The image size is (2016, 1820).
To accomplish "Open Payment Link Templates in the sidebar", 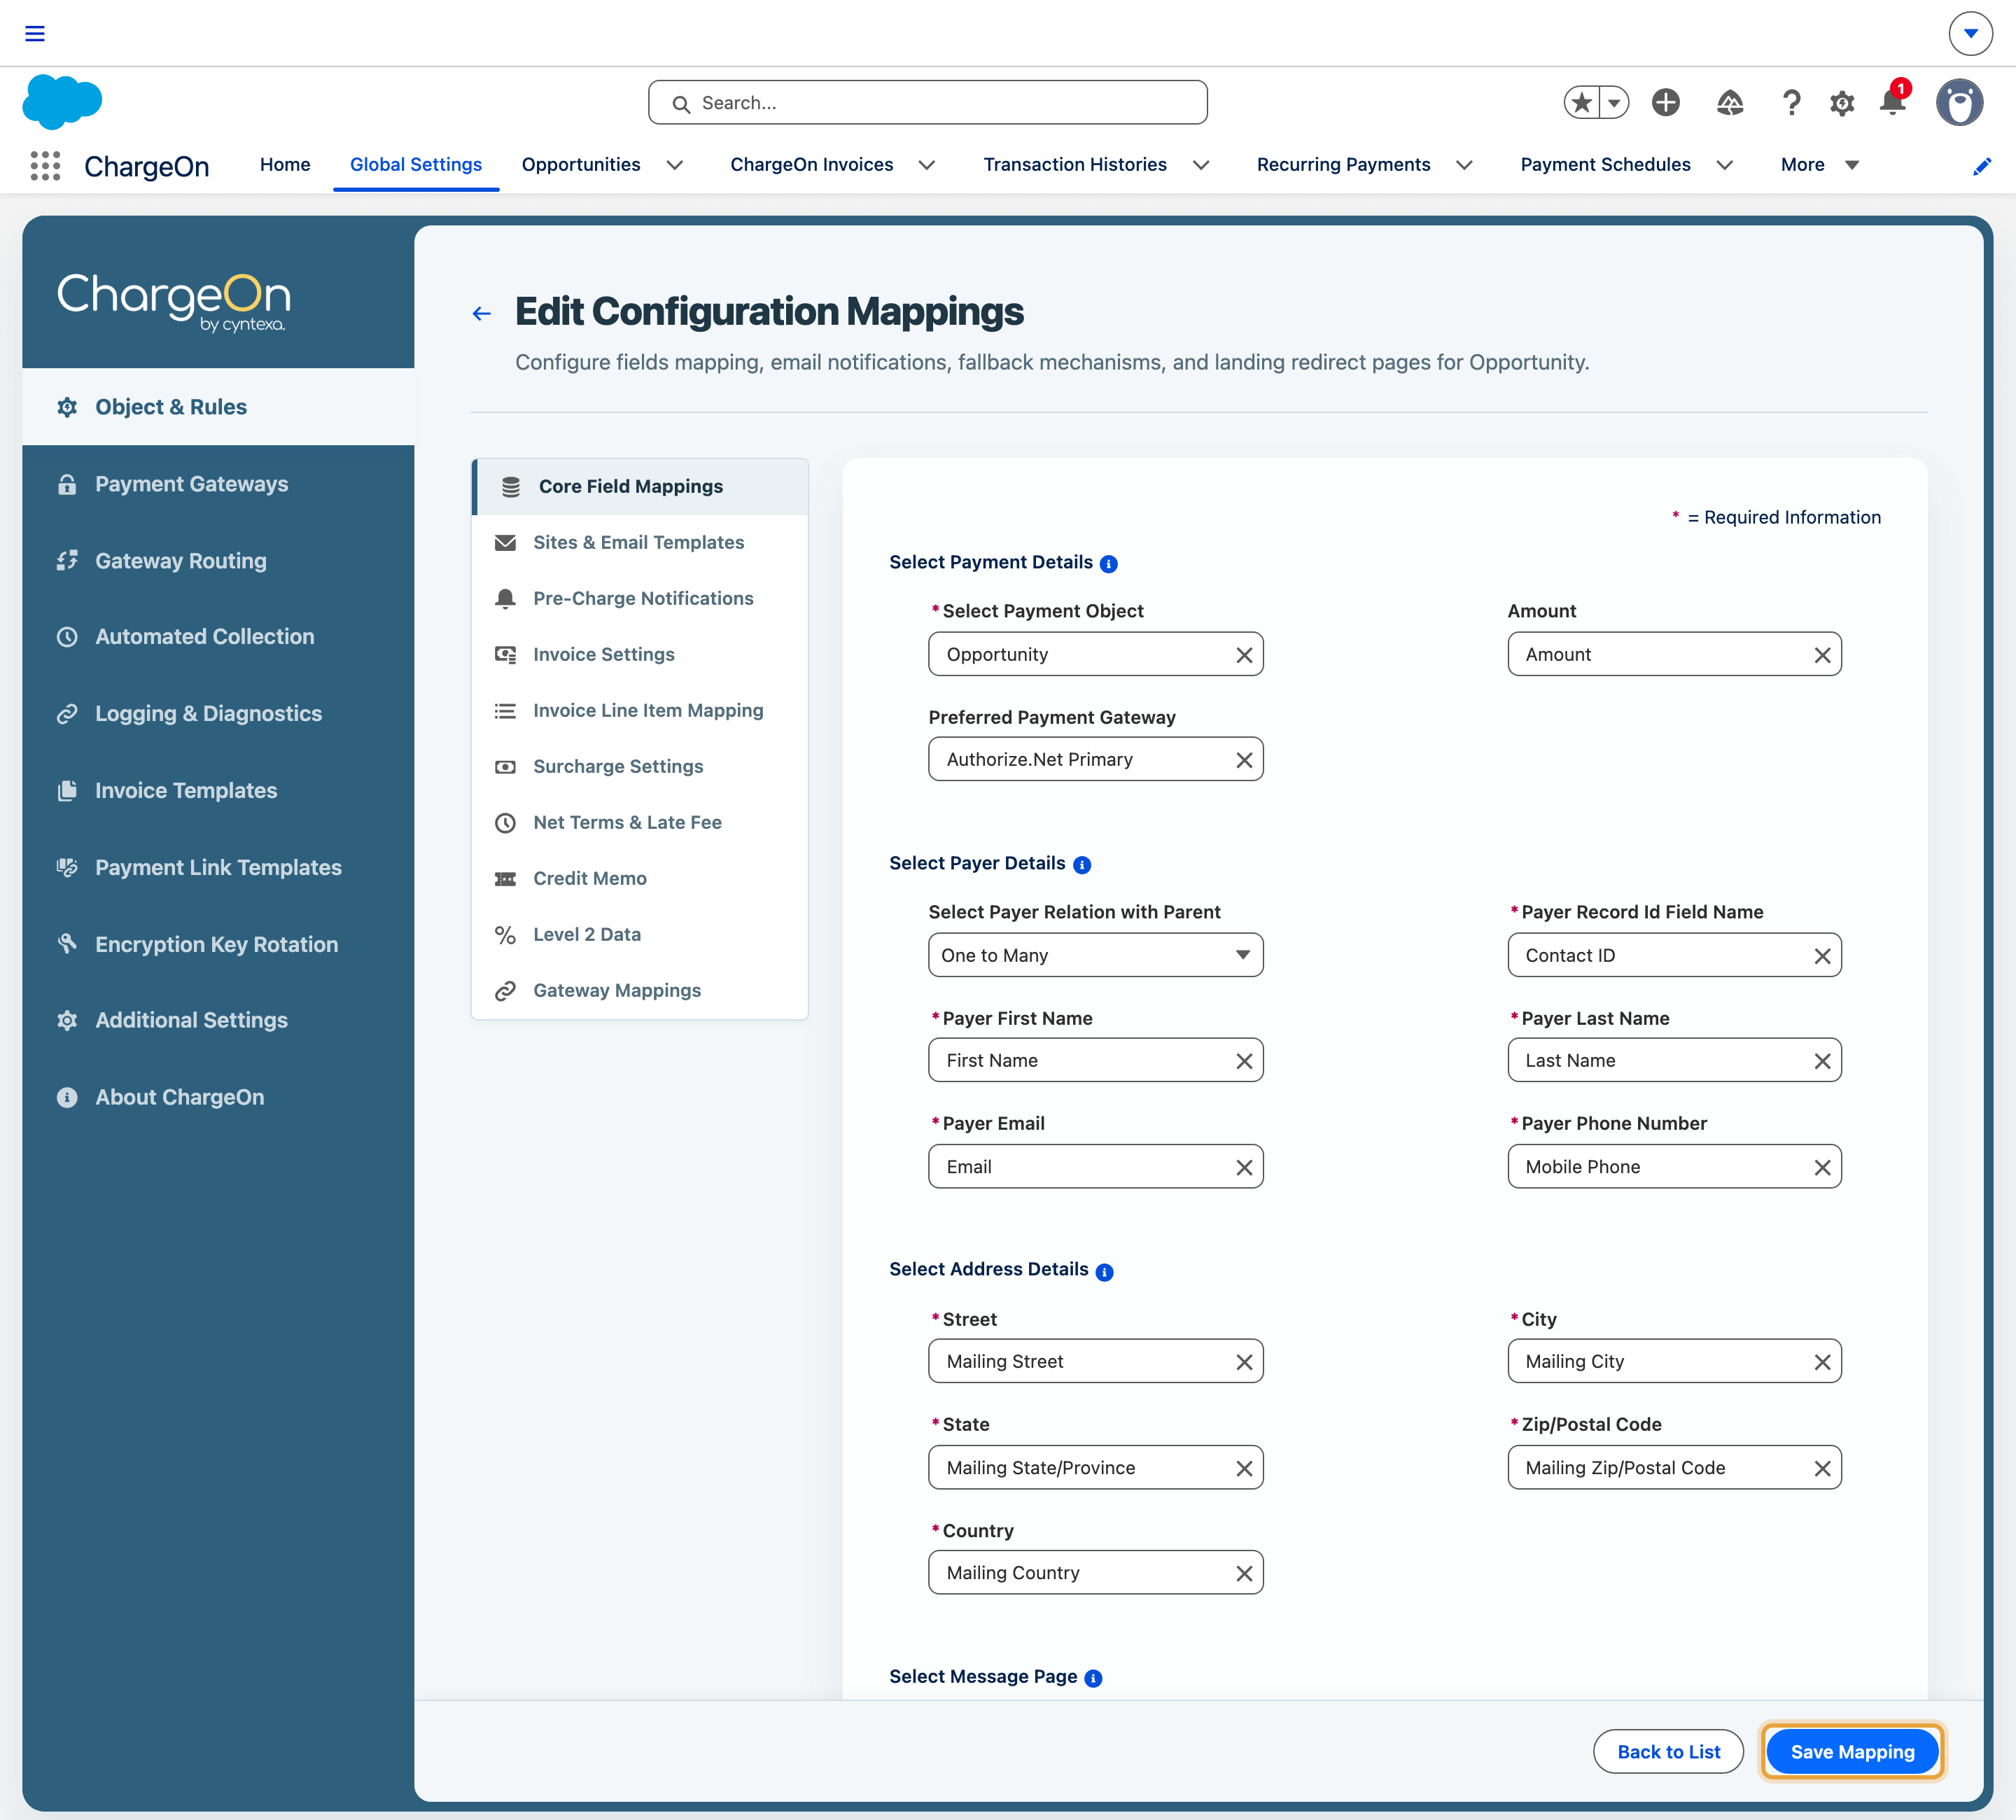I will pyautogui.click(x=218, y=868).
